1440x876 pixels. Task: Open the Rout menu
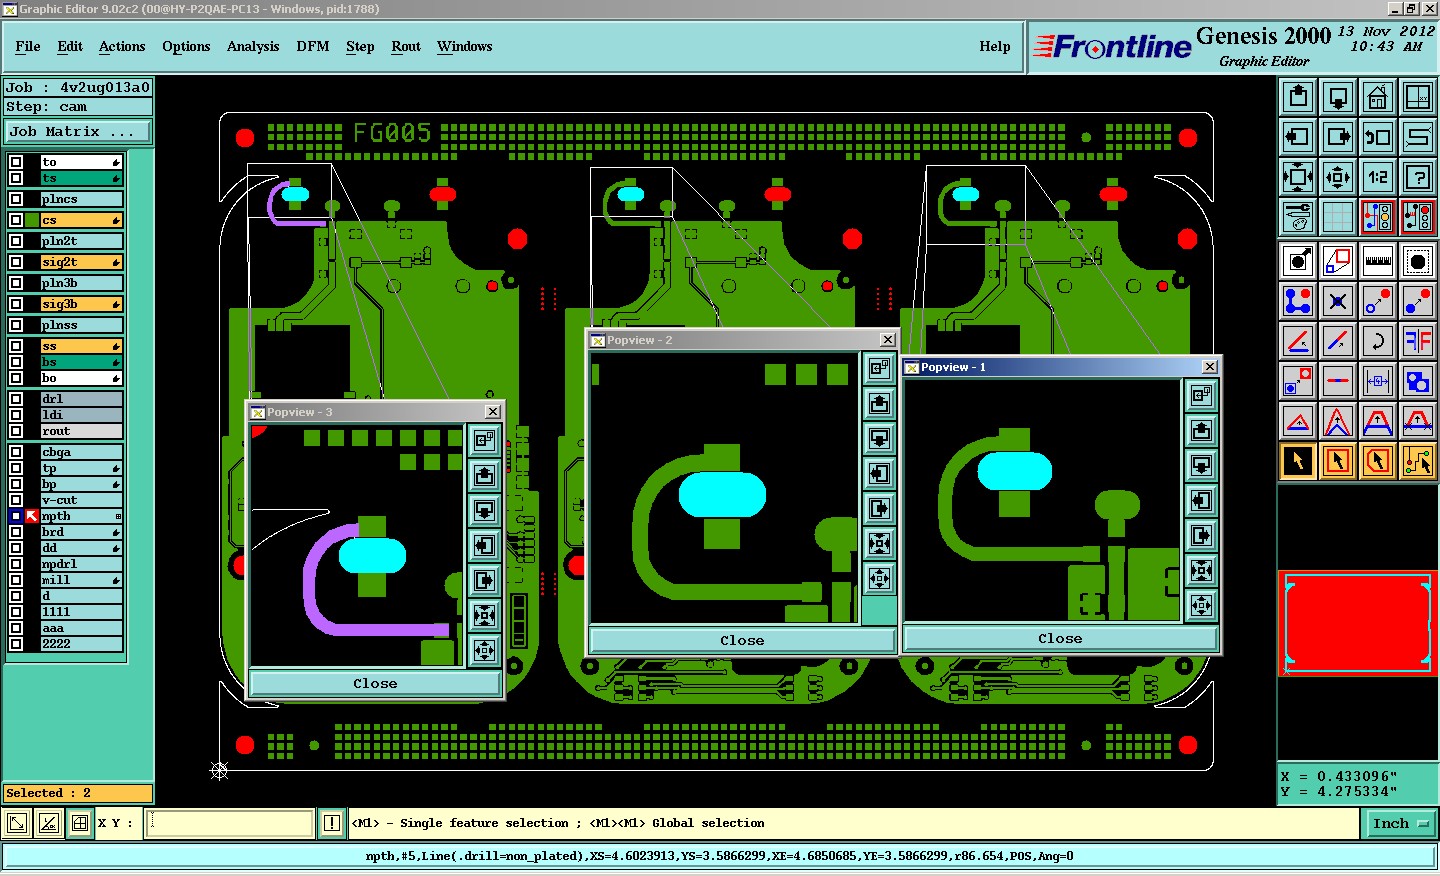(406, 46)
